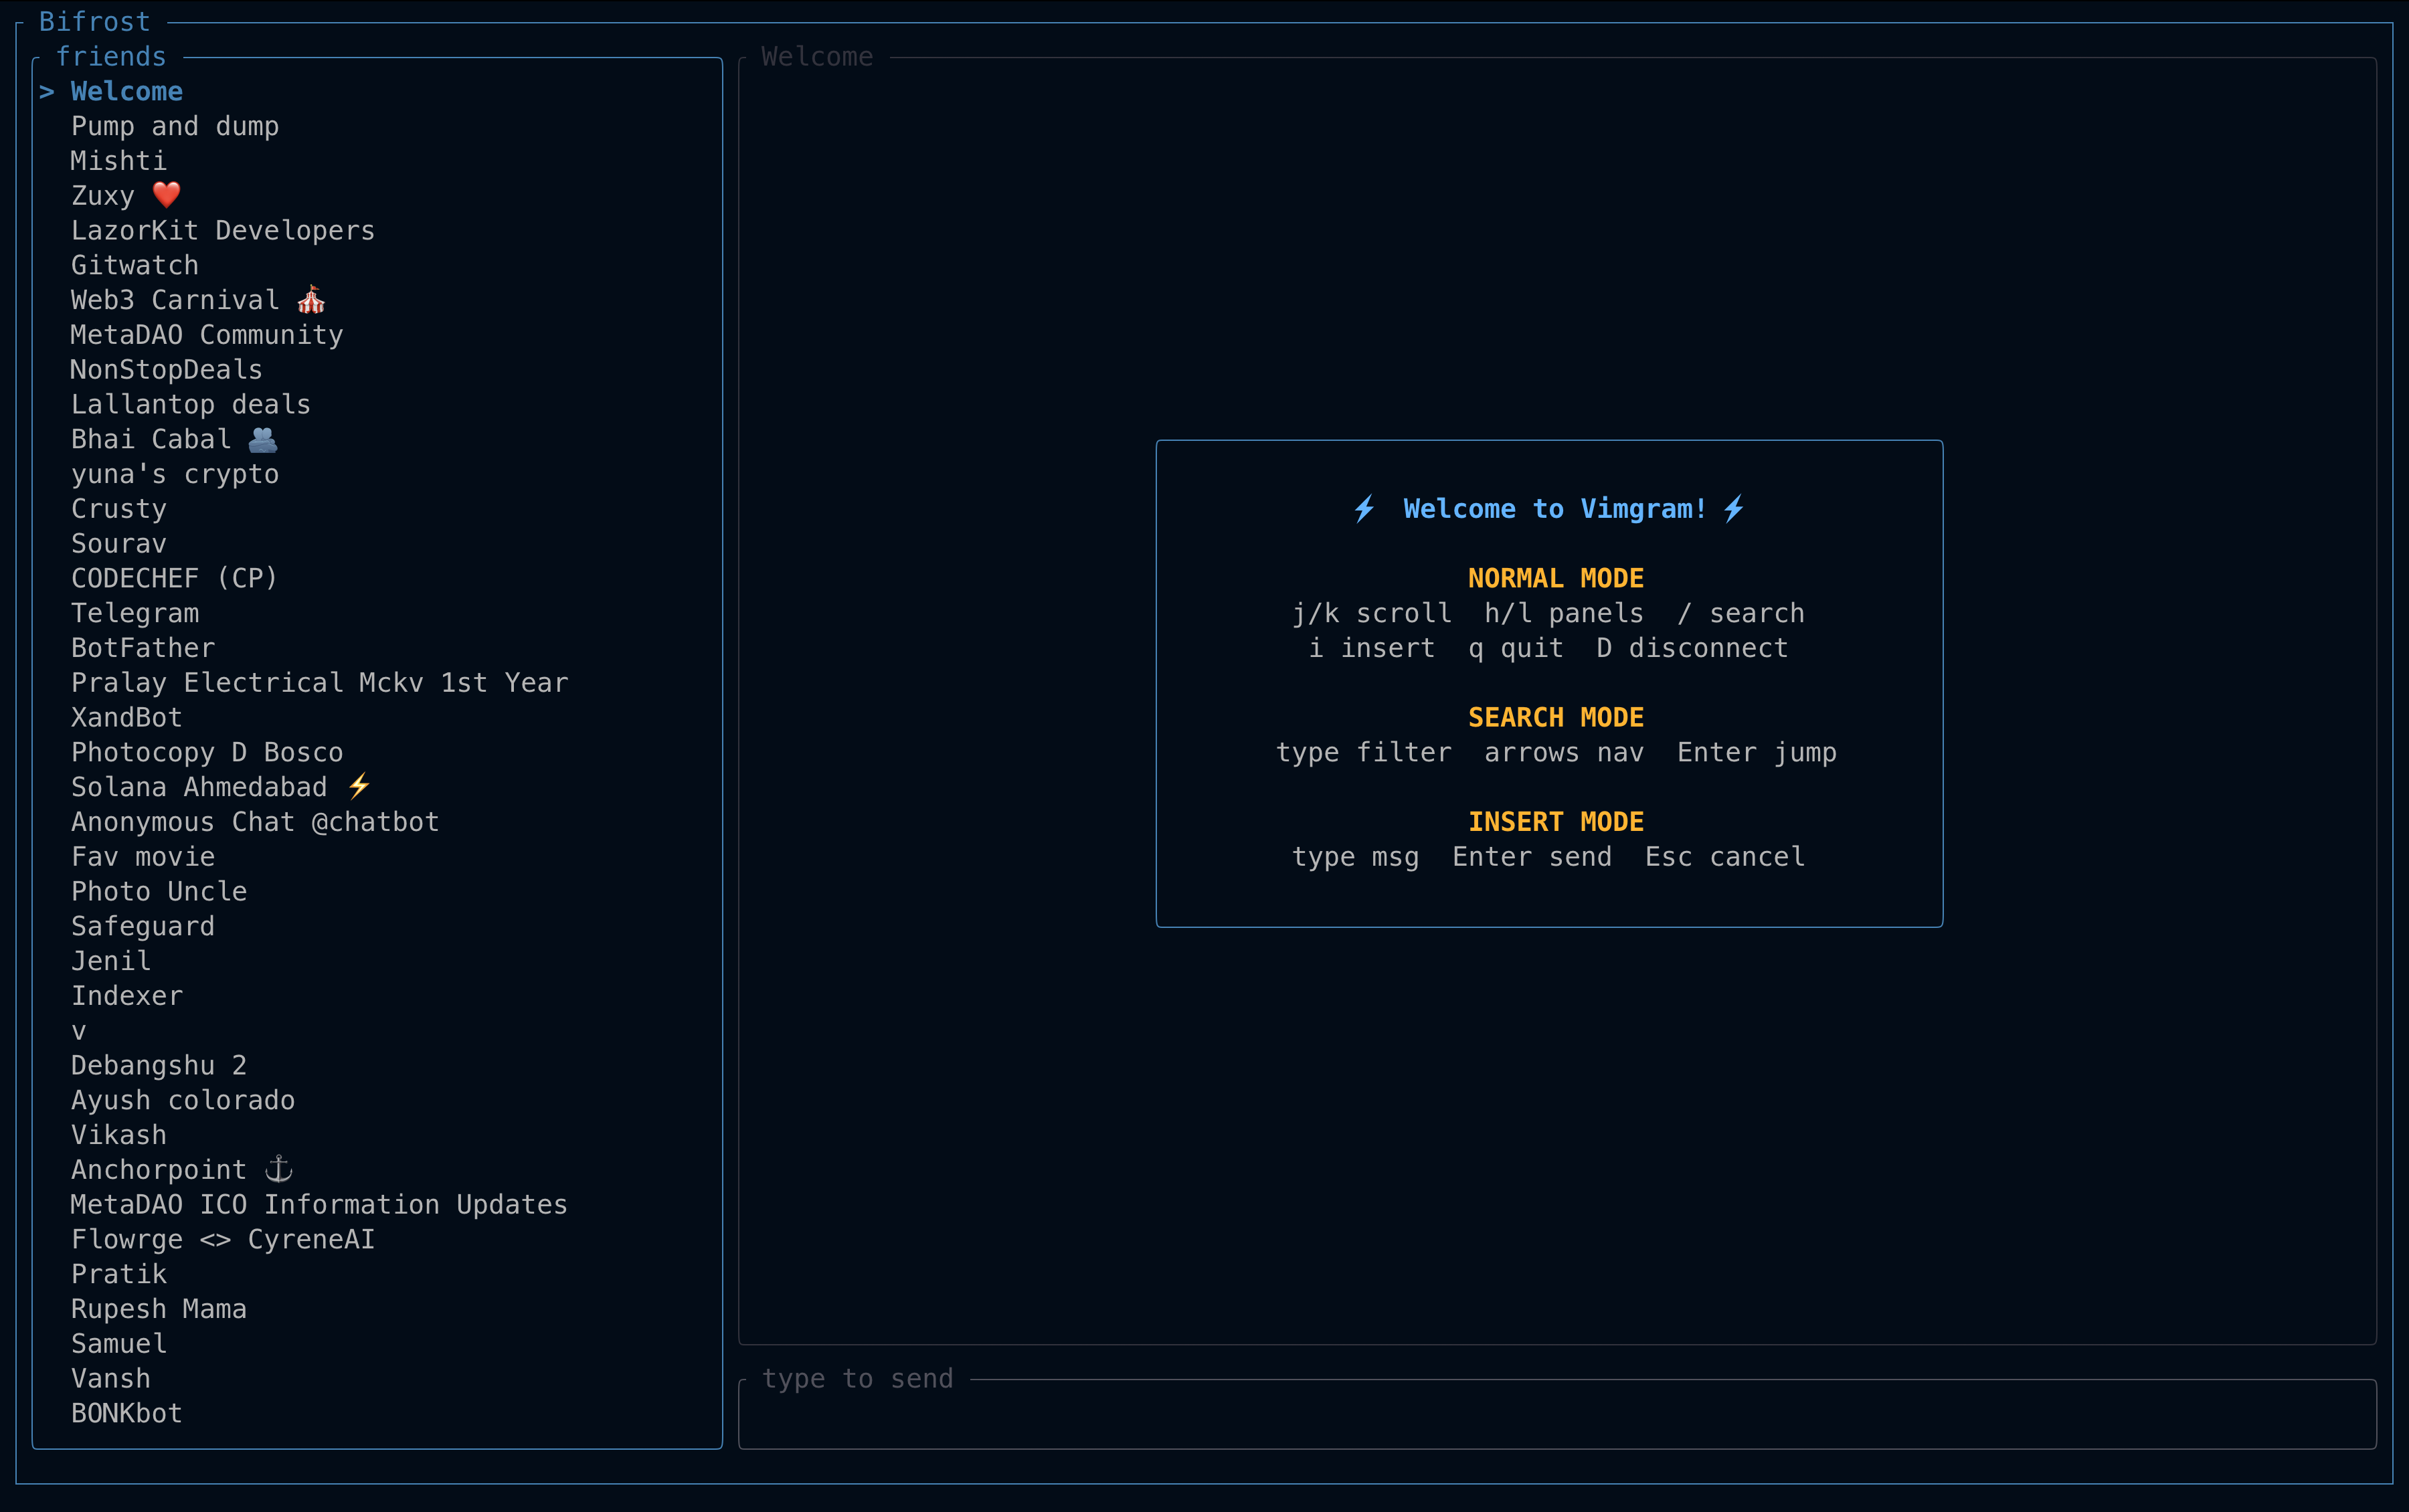The image size is (2409, 1512).
Task: Click the selection arrow beside Welcome
Action: 47,91
